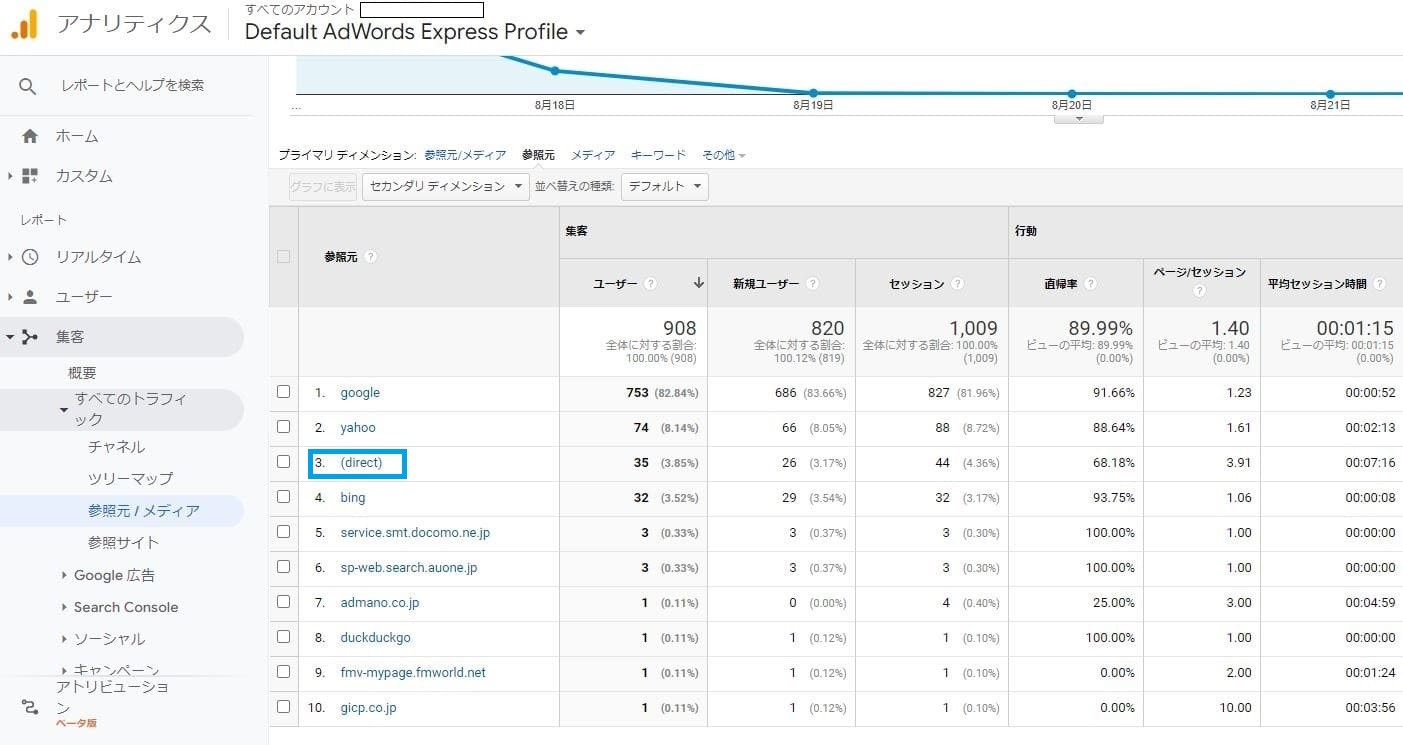Check the box for google row
This screenshot has width=1403, height=745.
tap(284, 392)
